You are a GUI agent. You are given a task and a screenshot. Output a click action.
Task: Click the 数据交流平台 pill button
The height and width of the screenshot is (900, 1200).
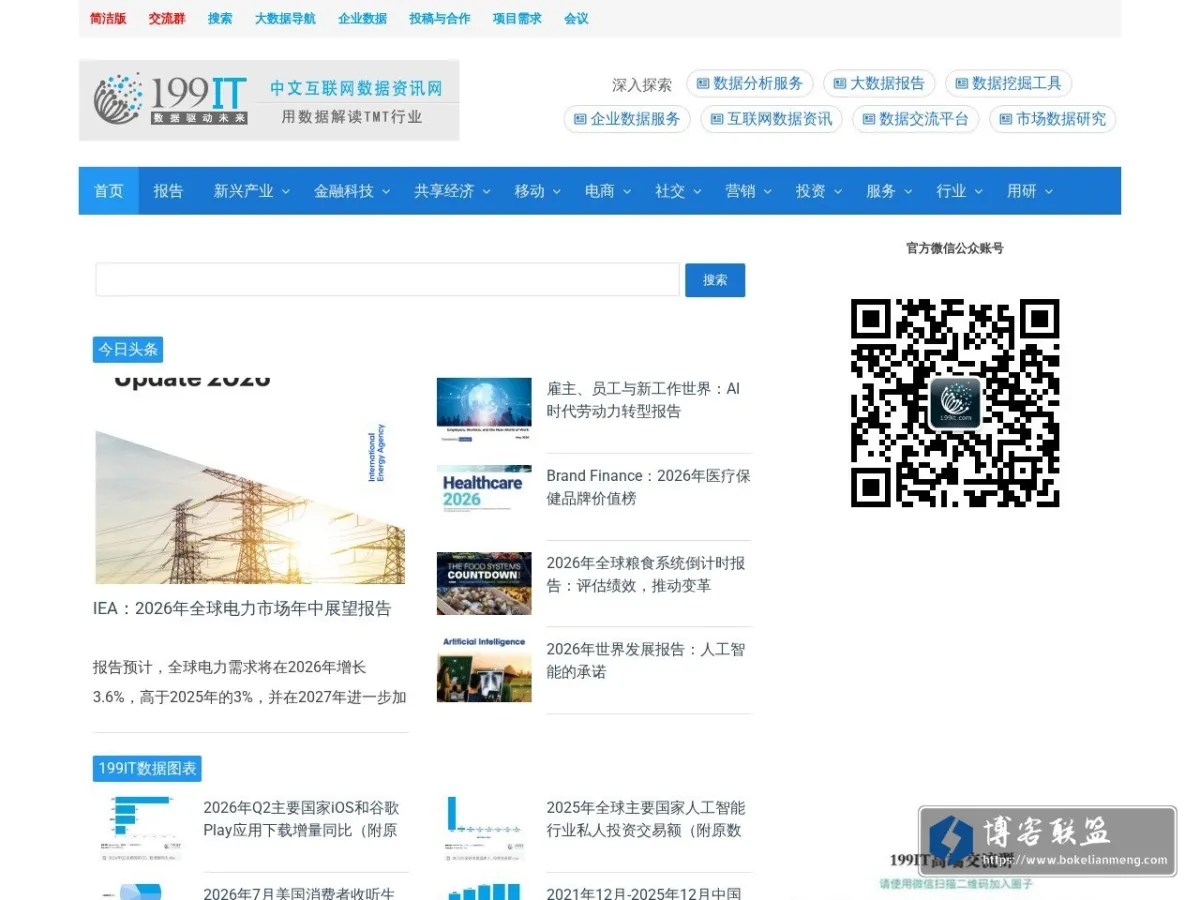(x=916, y=119)
